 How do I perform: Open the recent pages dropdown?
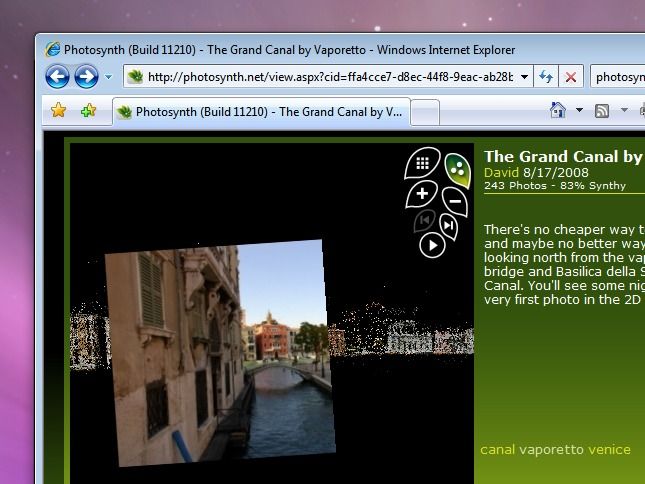click(108, 76)
